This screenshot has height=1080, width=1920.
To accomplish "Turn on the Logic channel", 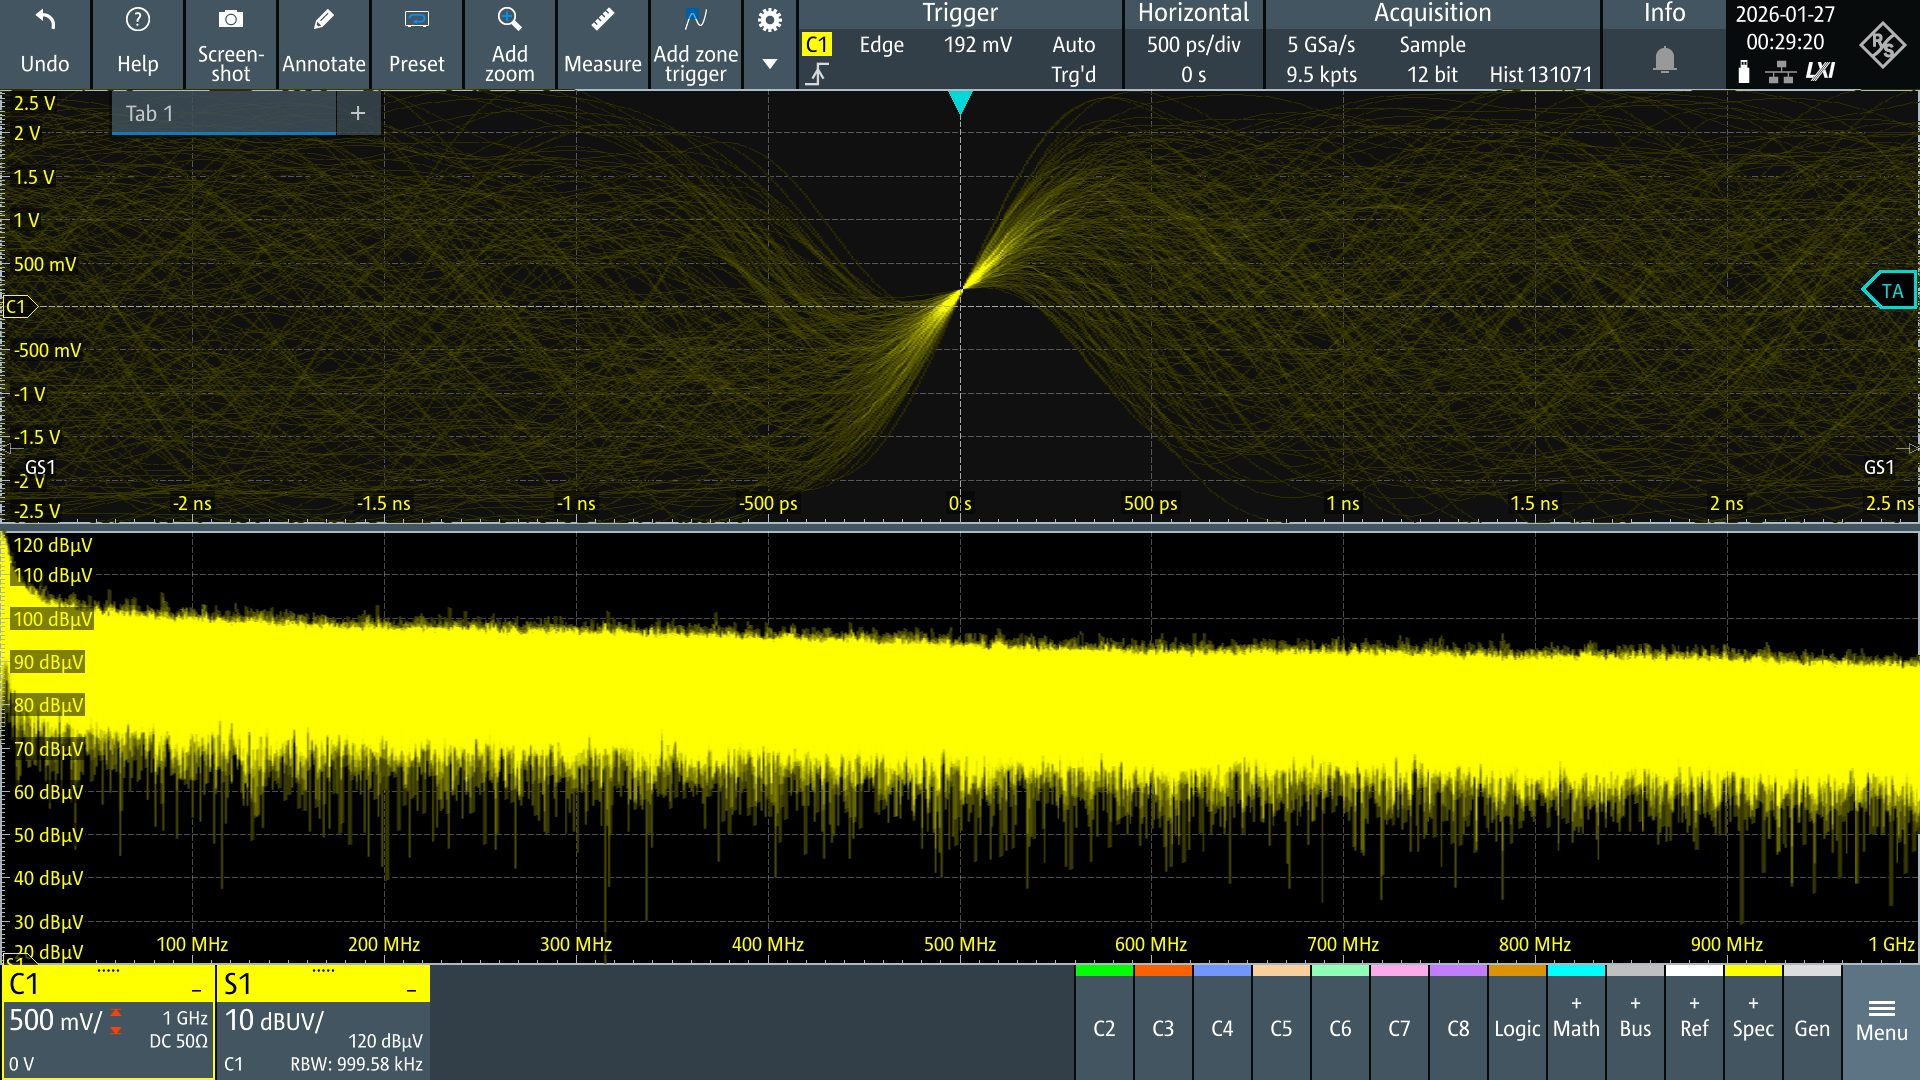I will tap(1517, 1028).
